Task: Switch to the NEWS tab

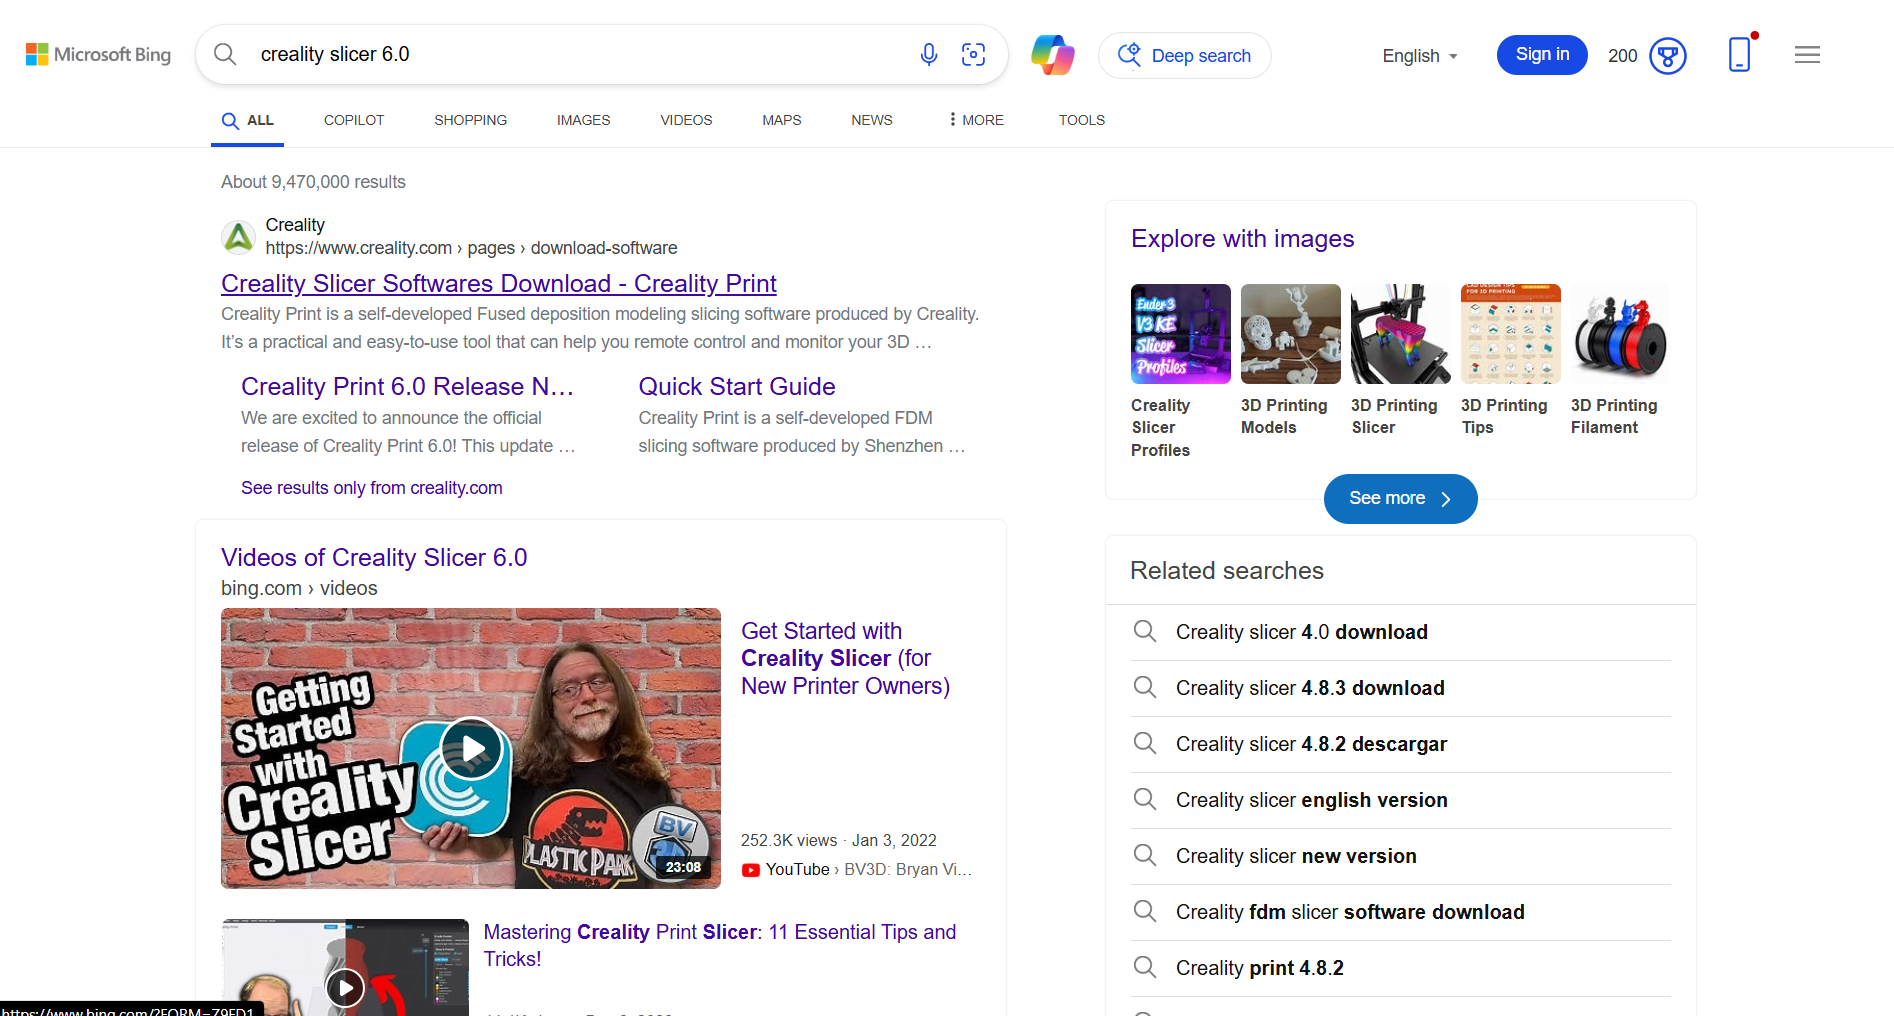Action: point(871,120)
